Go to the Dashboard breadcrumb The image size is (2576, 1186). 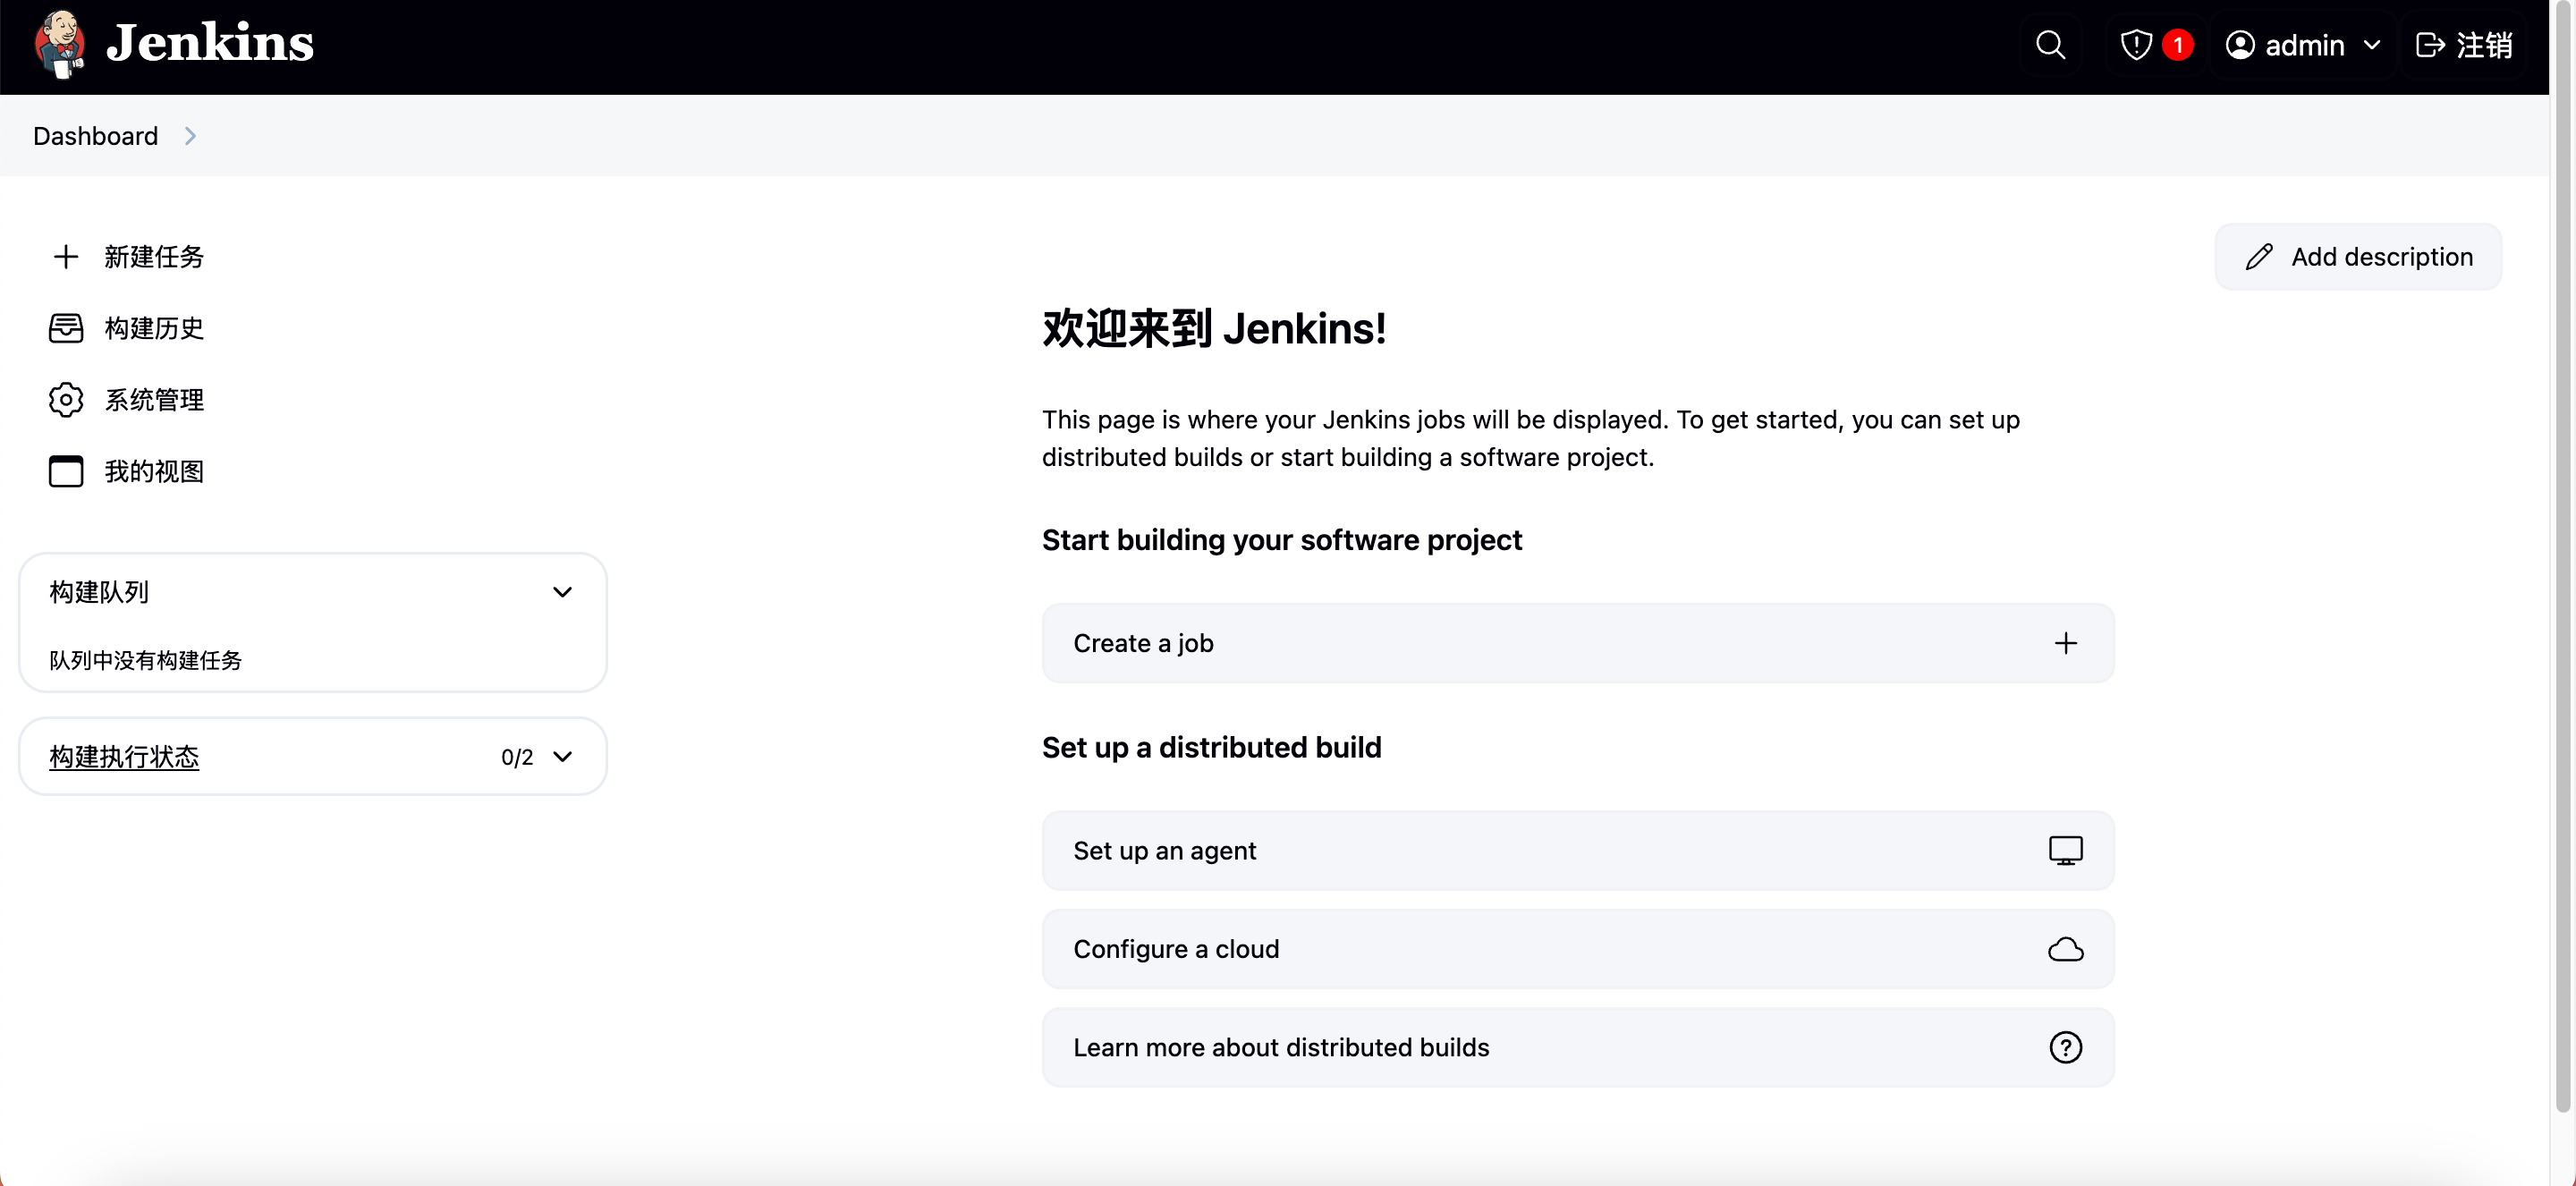[x=95, y=135]
